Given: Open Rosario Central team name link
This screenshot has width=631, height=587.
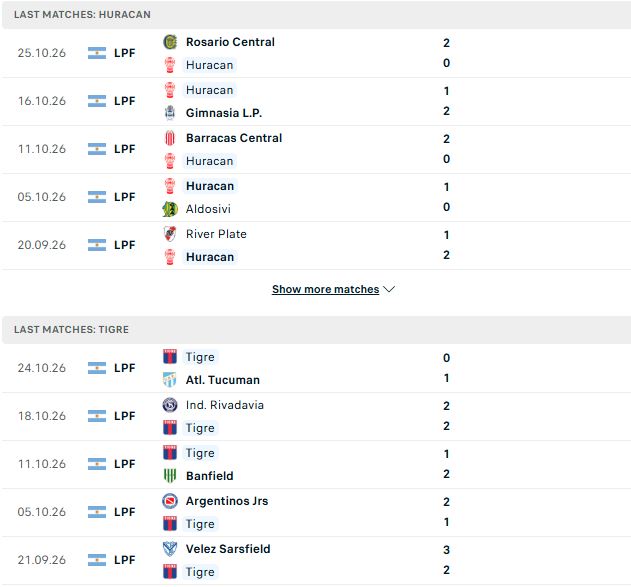Looking at the screenshot, I should [230, 42].
